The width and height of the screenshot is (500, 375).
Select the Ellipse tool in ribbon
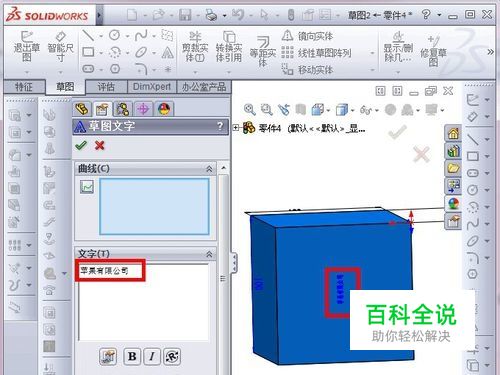(x=141, y=52)
